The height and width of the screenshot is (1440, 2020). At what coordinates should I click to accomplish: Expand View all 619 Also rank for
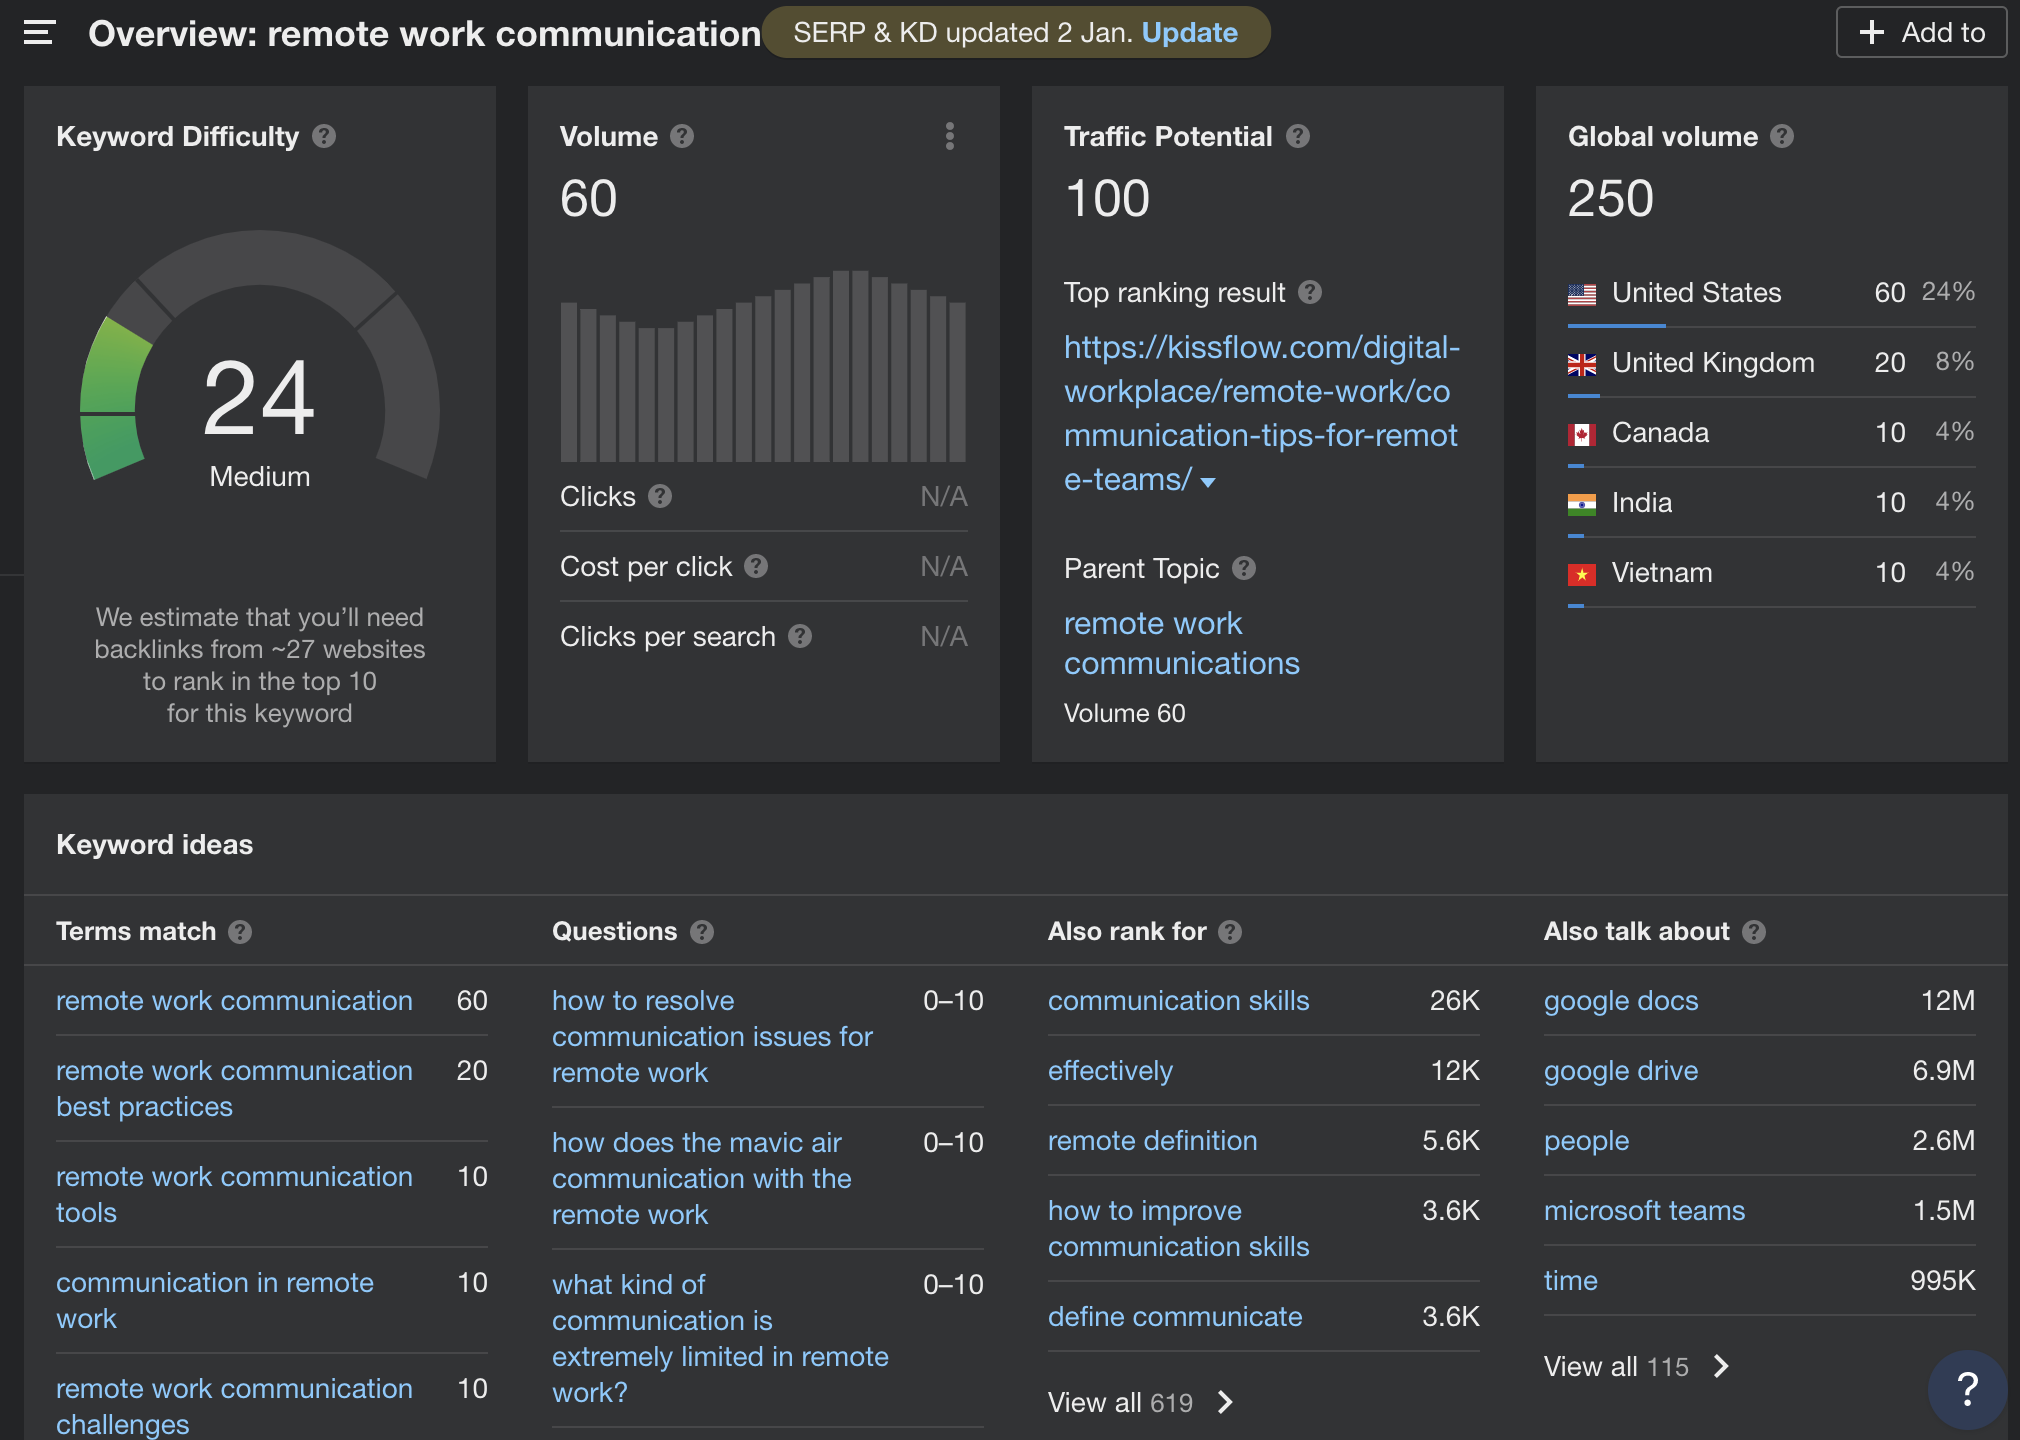[x=1140, y=1402]
